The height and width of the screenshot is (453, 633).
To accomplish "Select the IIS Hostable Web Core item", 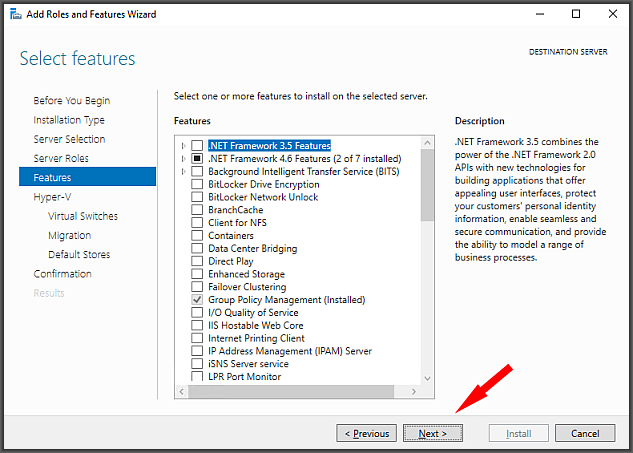I will coord(256,325).
